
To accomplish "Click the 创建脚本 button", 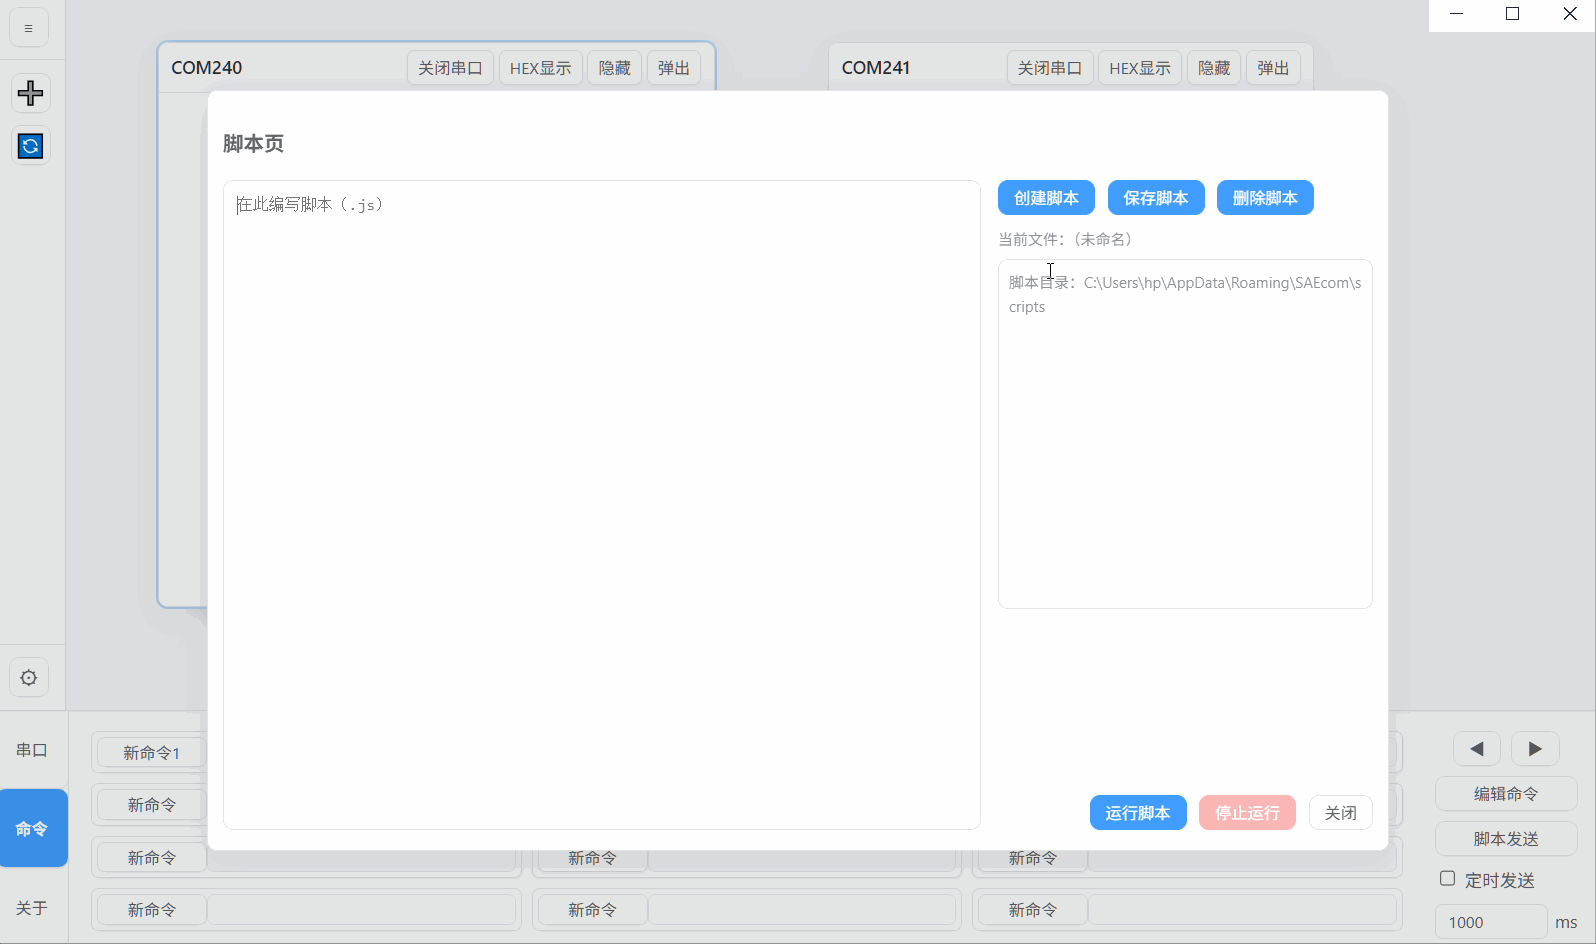I will click(1046, 198).
